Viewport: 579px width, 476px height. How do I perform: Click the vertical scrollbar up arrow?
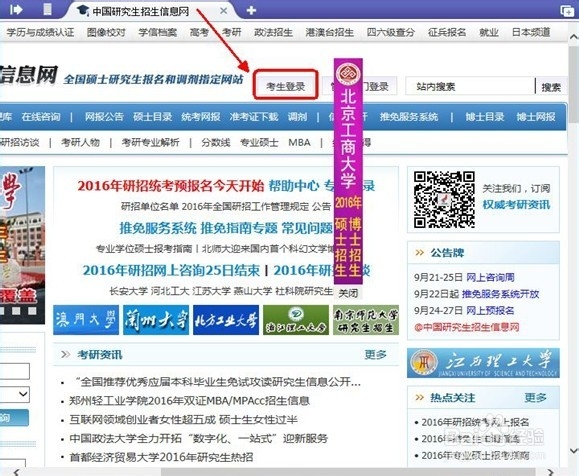click(x=574, y=37)
